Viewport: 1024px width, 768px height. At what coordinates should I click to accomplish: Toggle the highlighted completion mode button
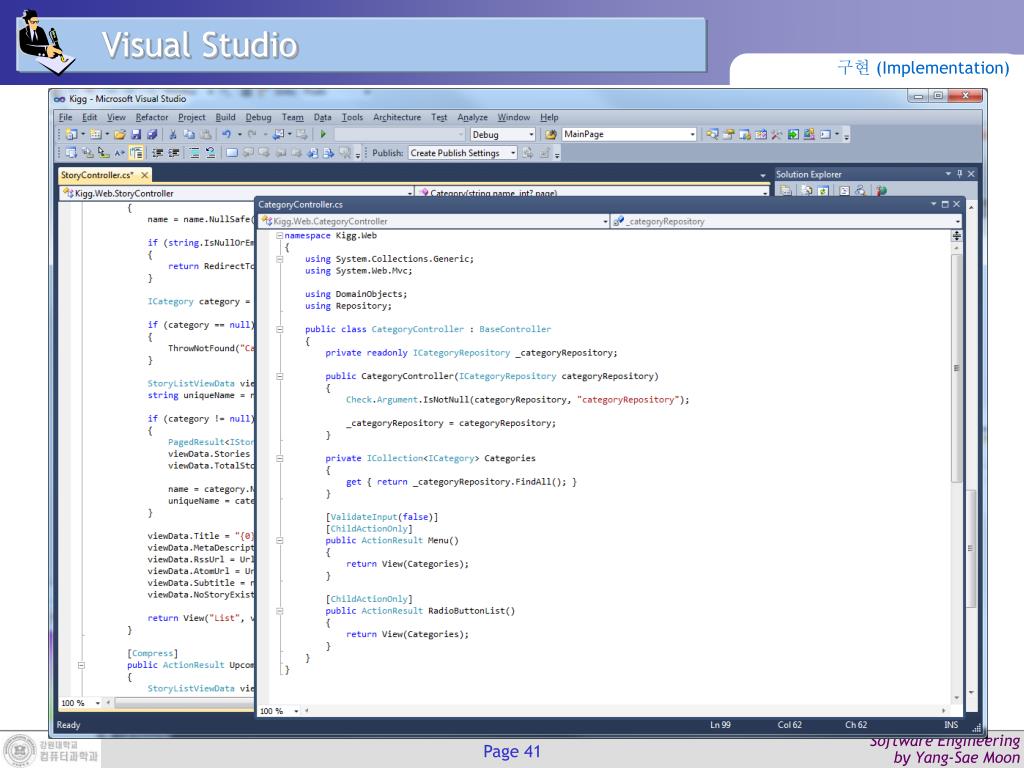coord(136,153)
